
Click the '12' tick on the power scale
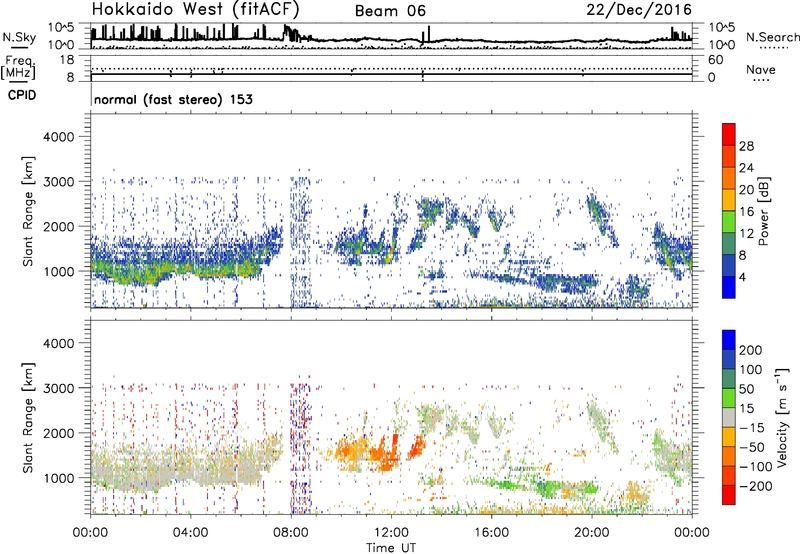coord(746,234)
